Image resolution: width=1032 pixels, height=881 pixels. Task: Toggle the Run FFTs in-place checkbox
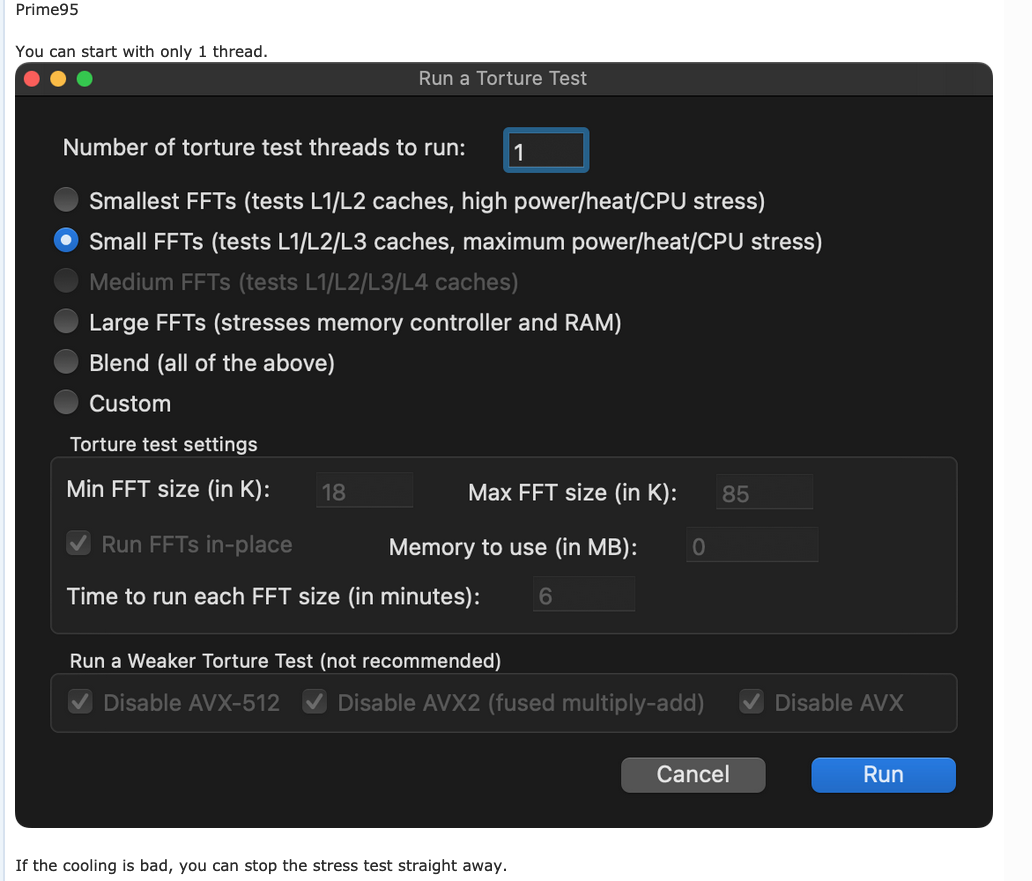[79, 544]
